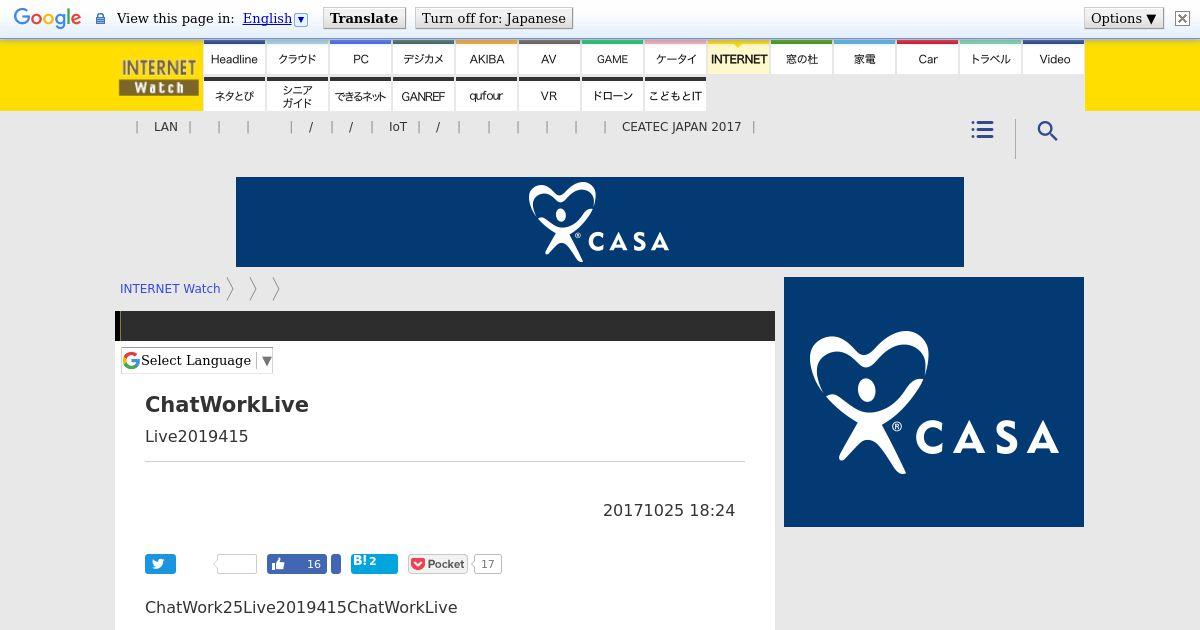
Task: Open the こどもとIT tab
Action: click(675, 96)
